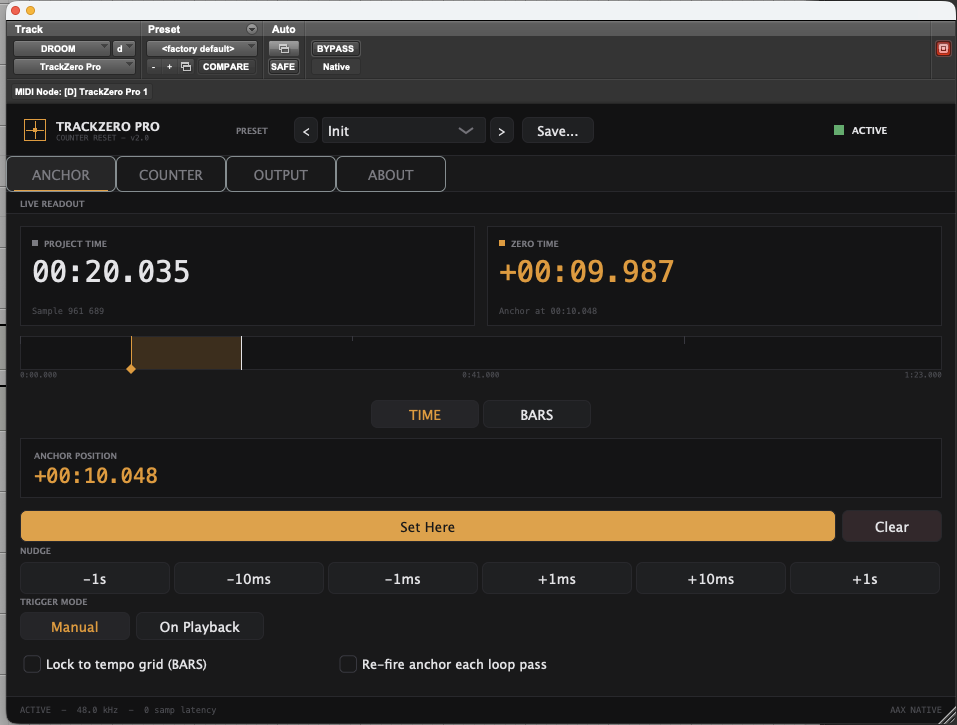
Task: Nudge anchor by -10ms
Action: pos(249,579)
